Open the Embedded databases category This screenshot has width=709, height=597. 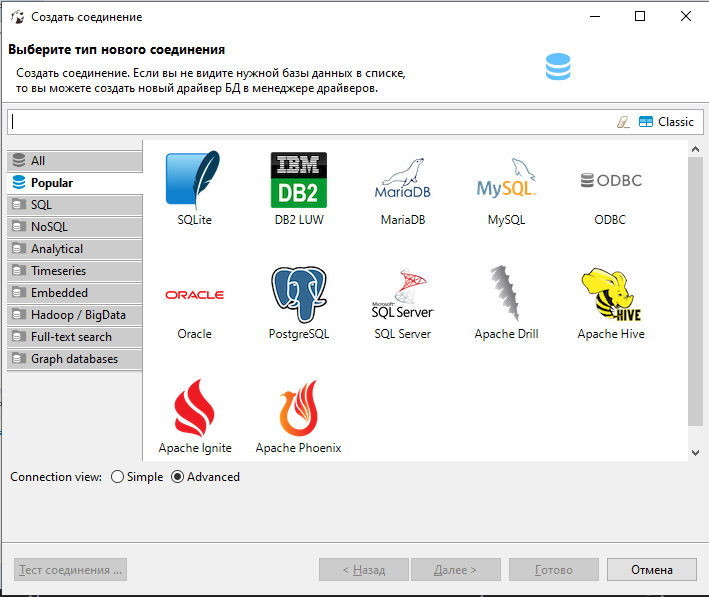click(75, 293)
